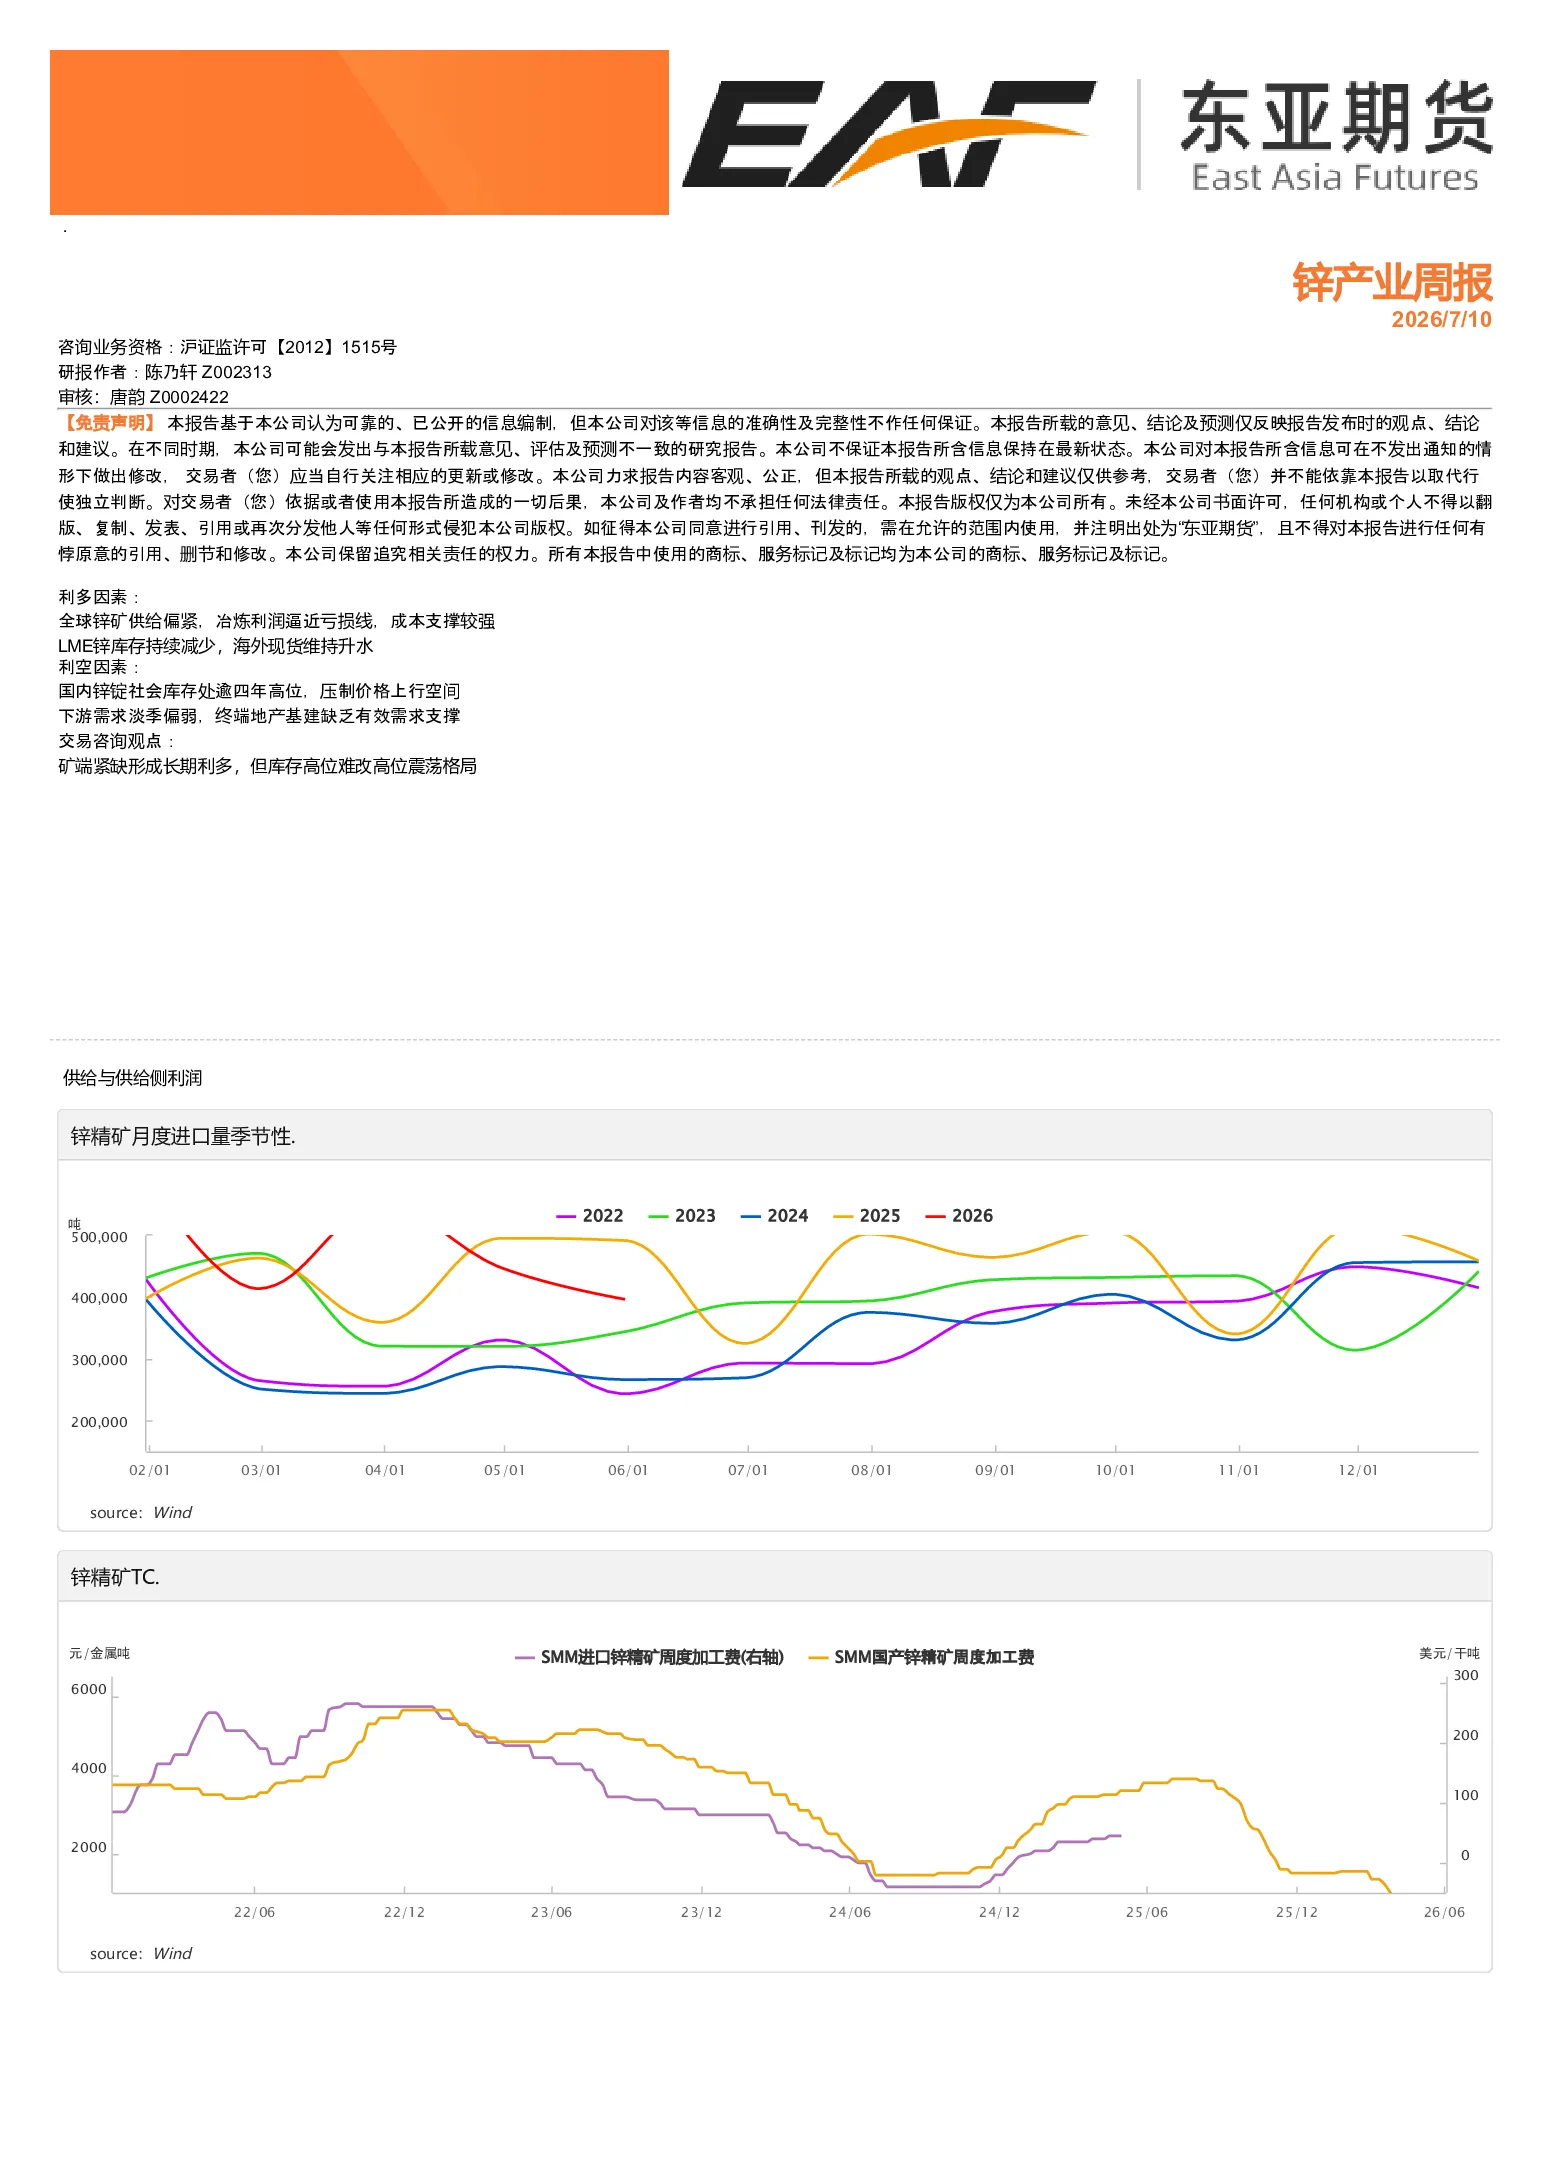
Task: Click the 09/01 x-axis tick label
Action: (995, 1470)
